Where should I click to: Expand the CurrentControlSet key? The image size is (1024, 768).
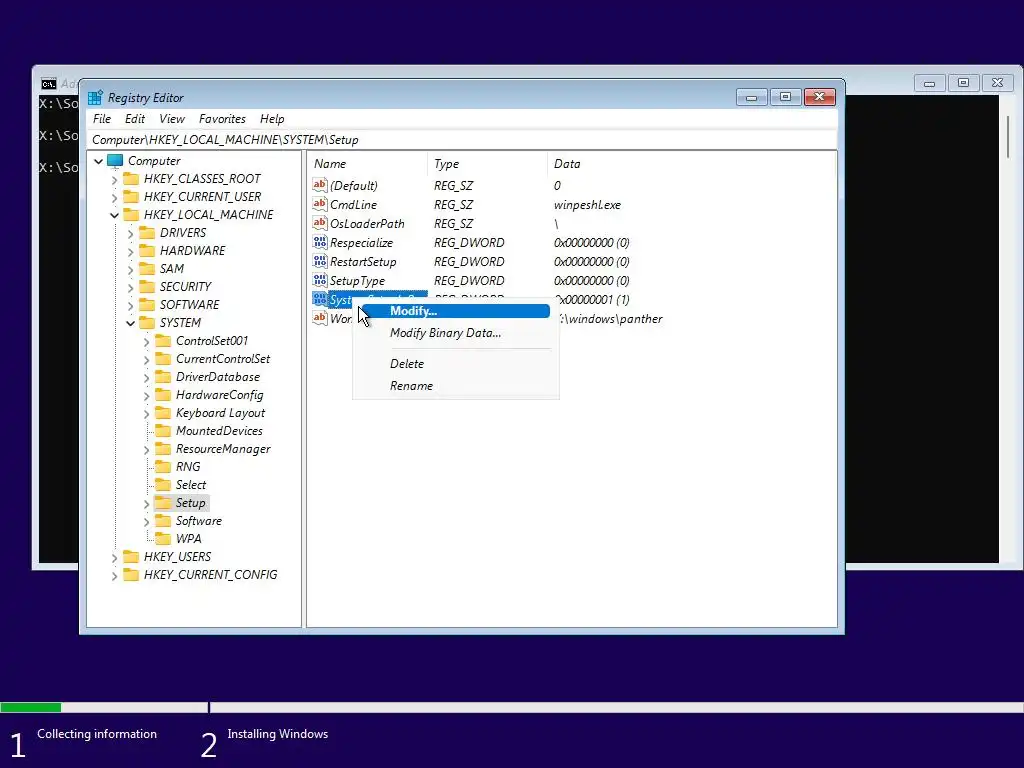[146, 359]
